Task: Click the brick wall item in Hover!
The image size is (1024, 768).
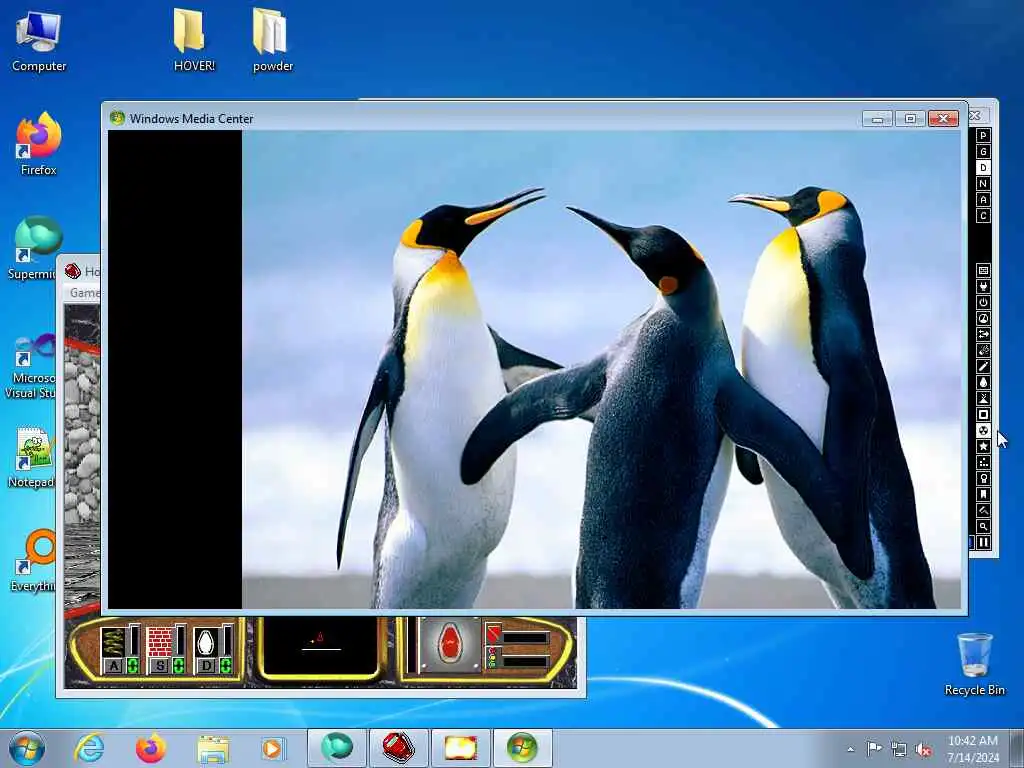Action: tap(159, 641)
